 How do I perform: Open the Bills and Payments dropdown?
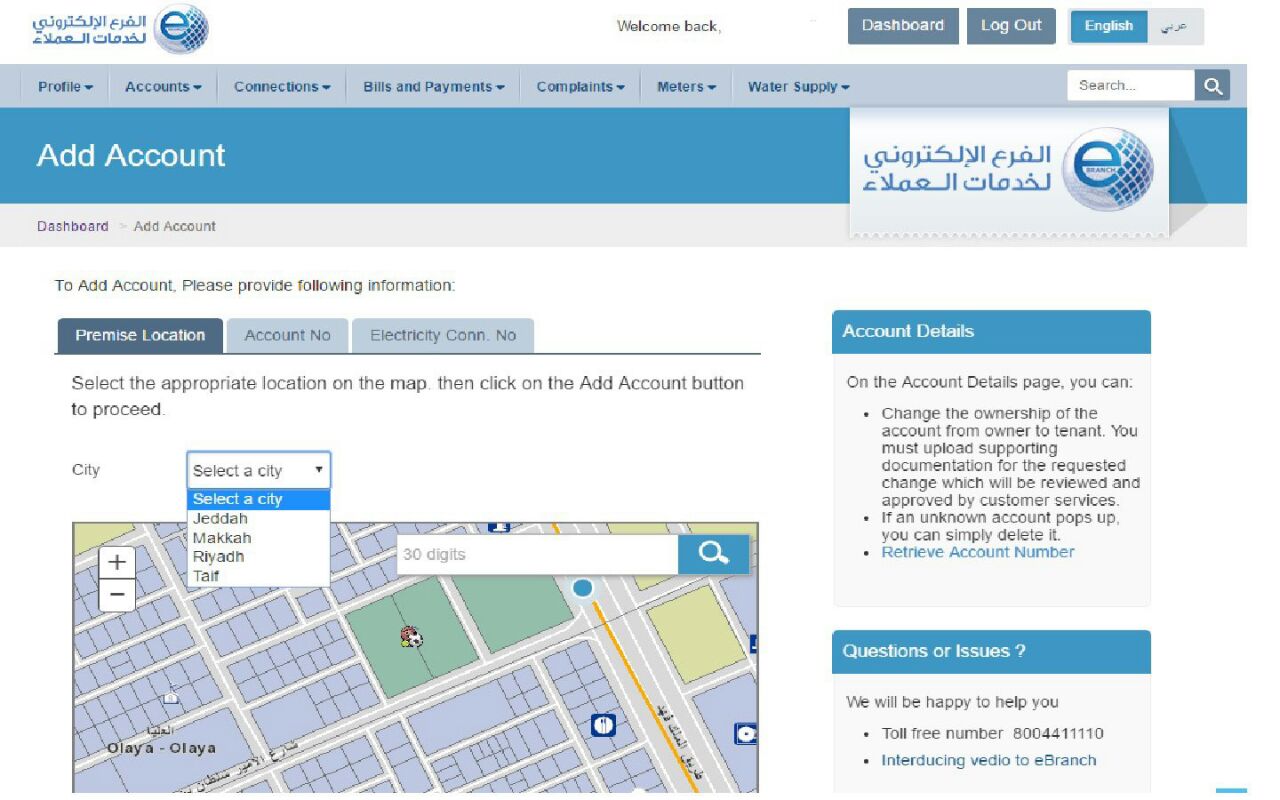433,87
